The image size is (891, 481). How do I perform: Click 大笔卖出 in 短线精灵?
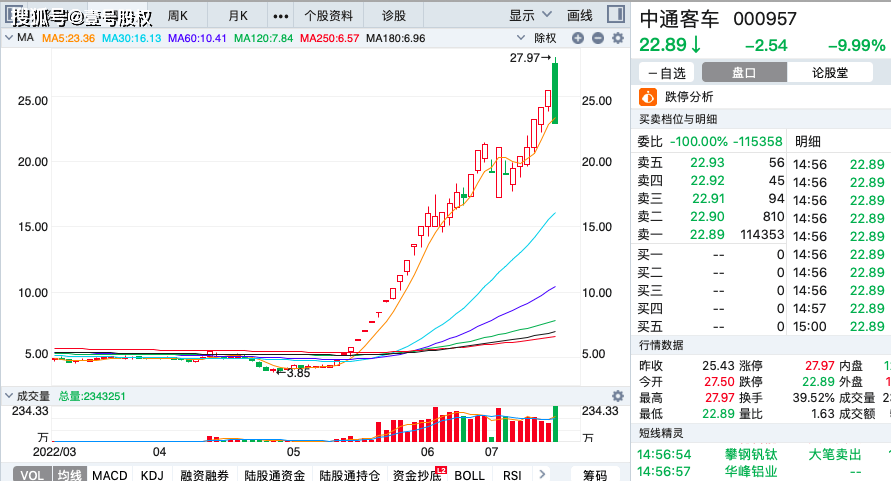point(835,454)
